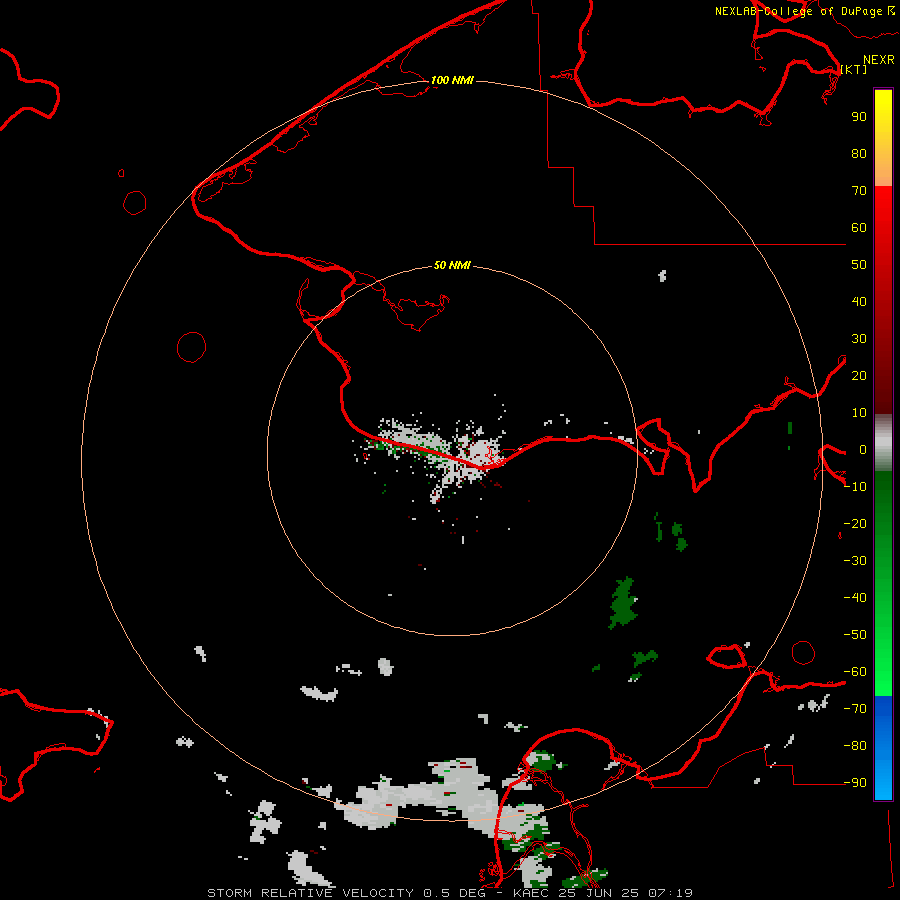
Task: Pick the blue bottom segment of color bar
Action: 883,747
